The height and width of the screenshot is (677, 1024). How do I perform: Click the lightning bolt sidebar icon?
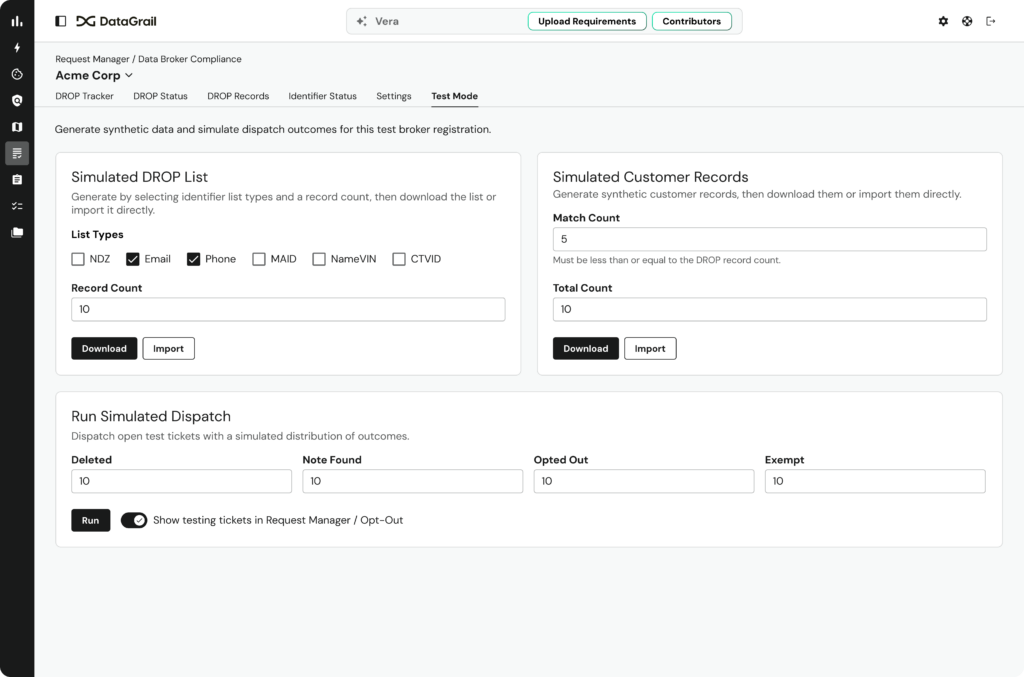(x=17, y=48)
